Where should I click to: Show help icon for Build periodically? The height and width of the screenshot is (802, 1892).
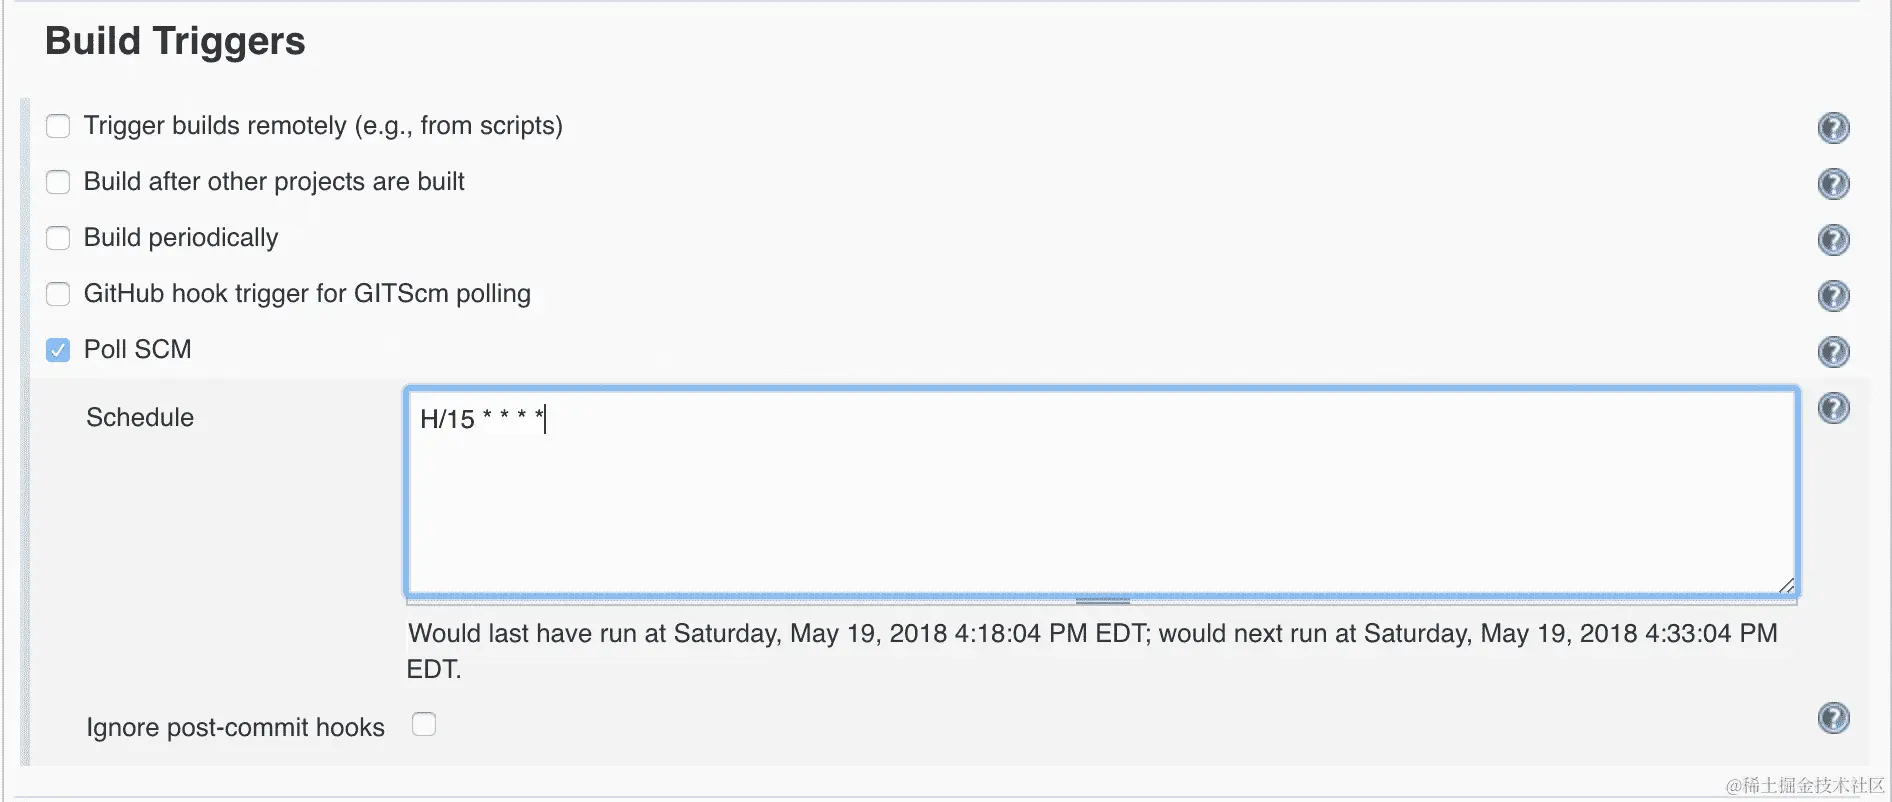click(x=1833, y=240)
